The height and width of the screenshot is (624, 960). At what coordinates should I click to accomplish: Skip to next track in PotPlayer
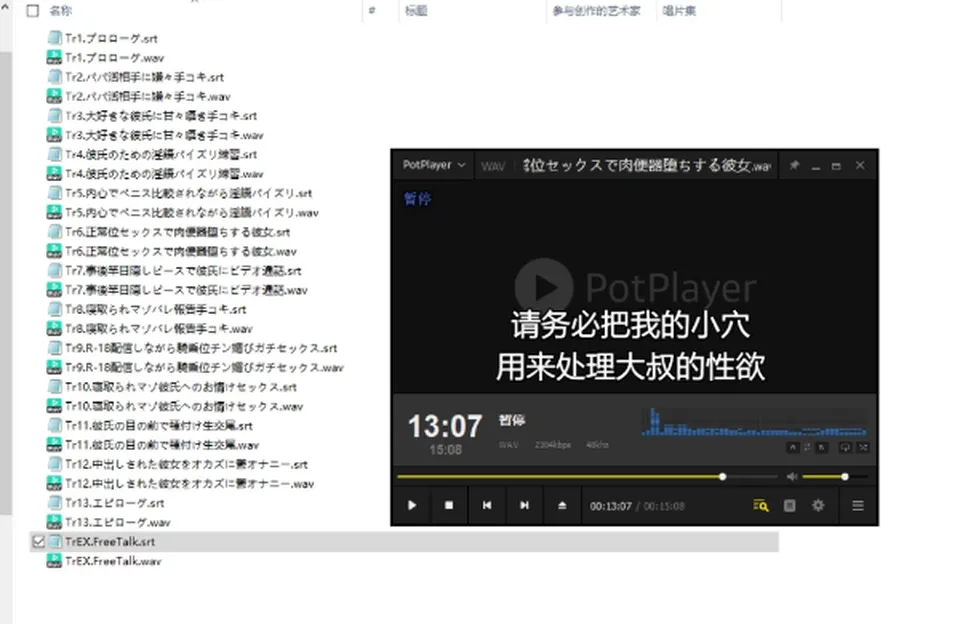(524, 505)
